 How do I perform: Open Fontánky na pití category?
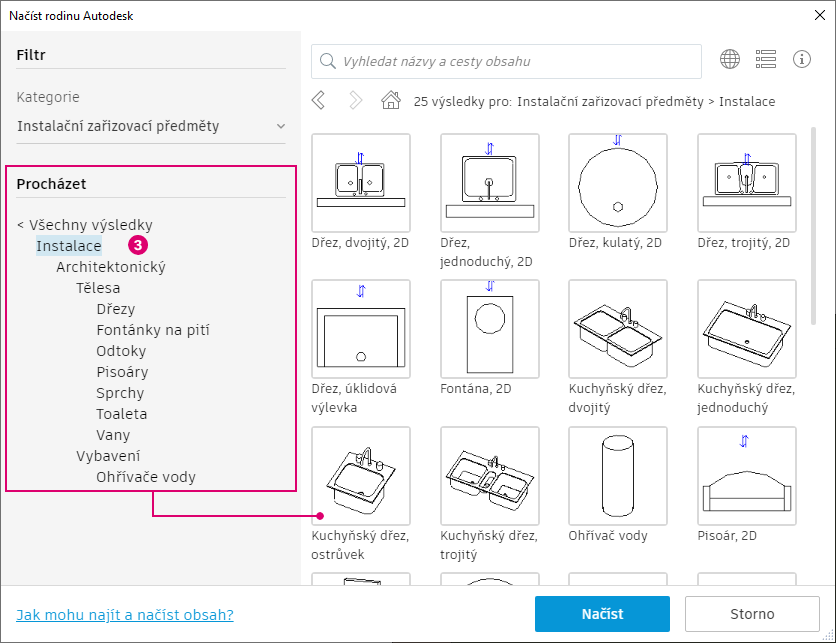[153, 330]
